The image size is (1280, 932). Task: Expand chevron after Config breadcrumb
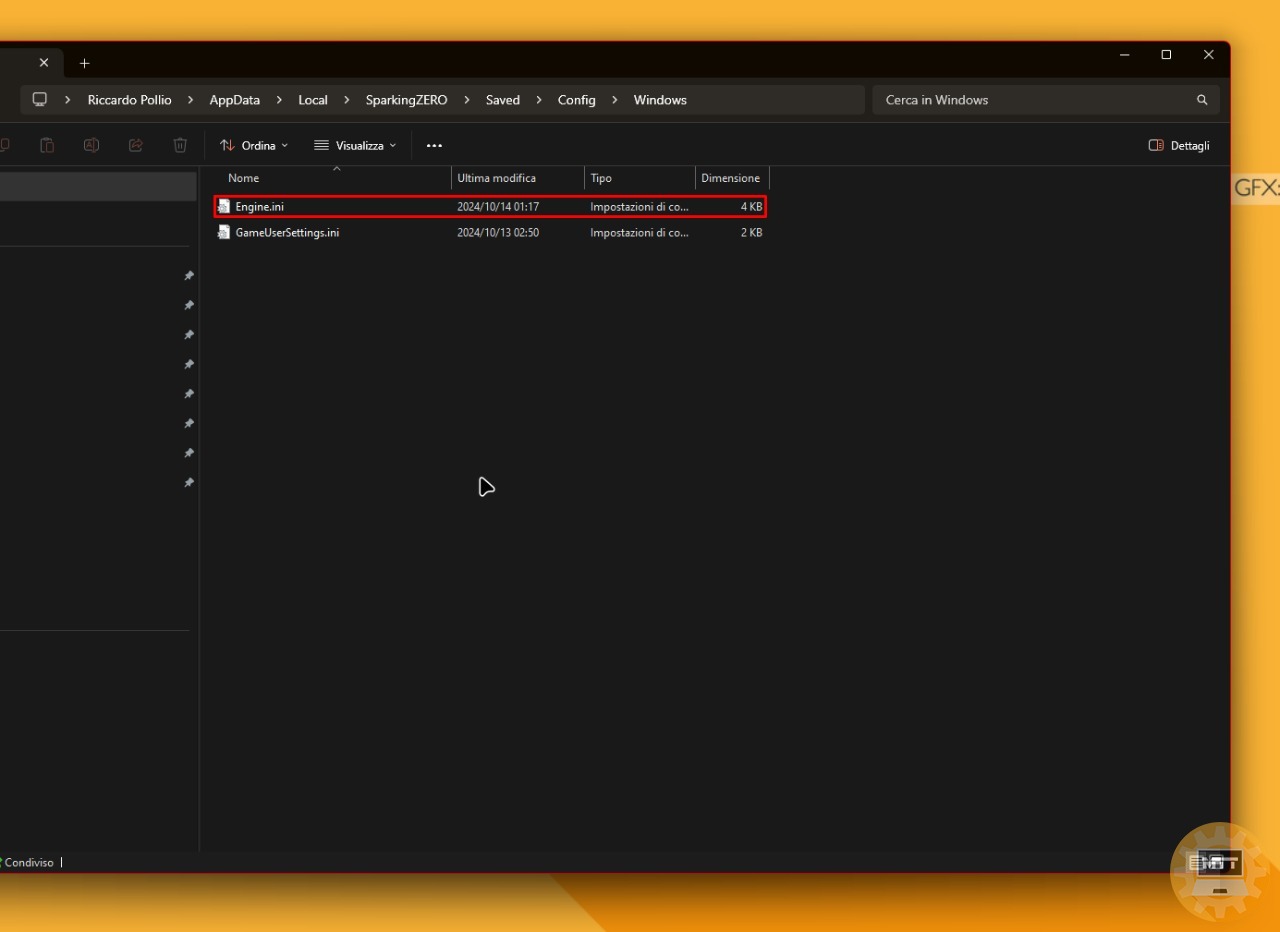[614, 100]
